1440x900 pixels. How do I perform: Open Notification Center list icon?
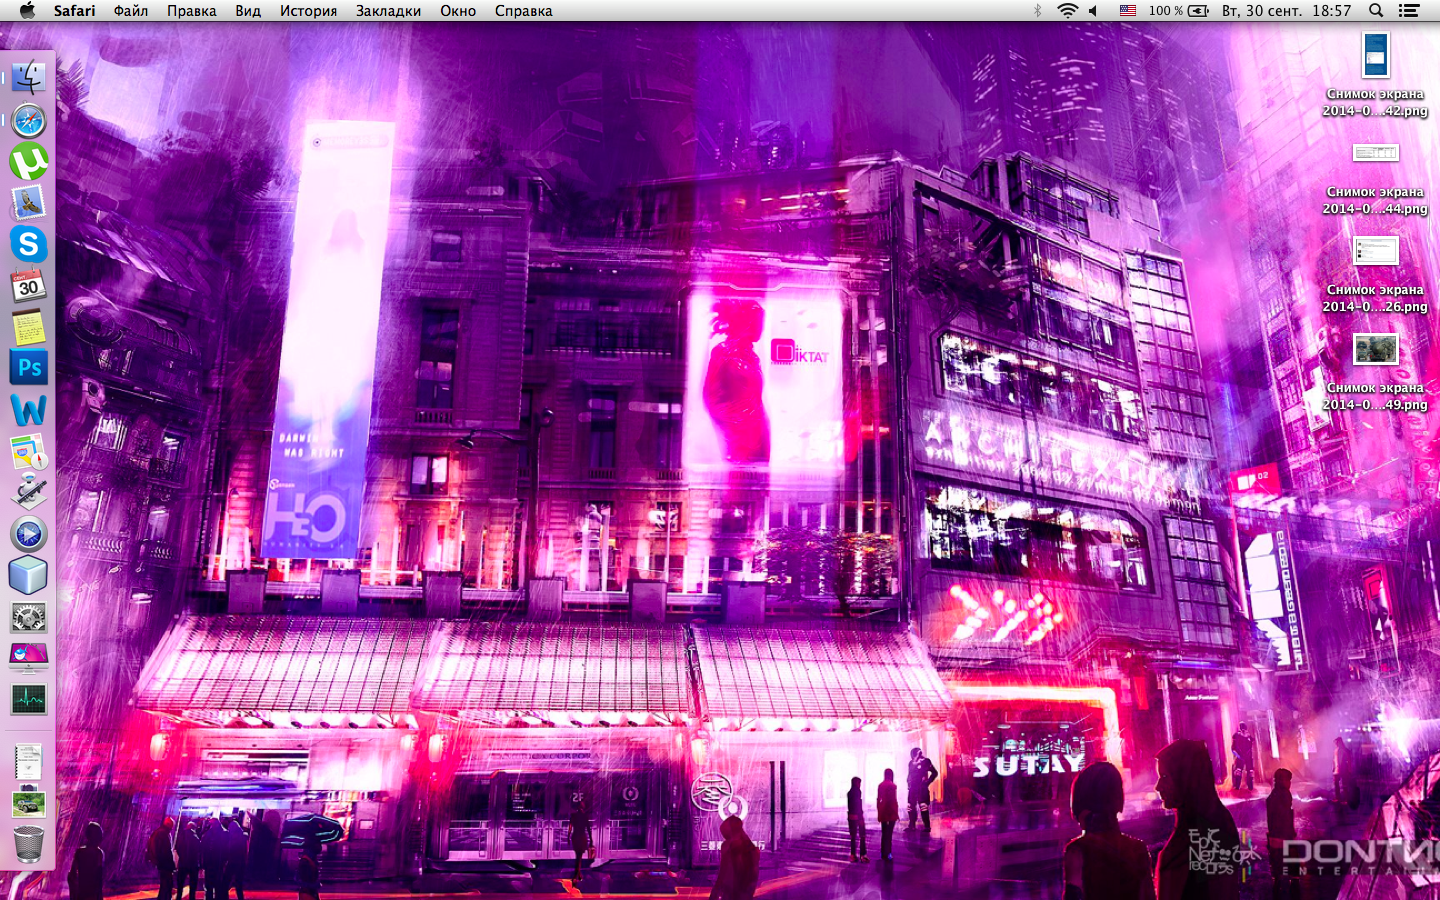pos(1409,11)
